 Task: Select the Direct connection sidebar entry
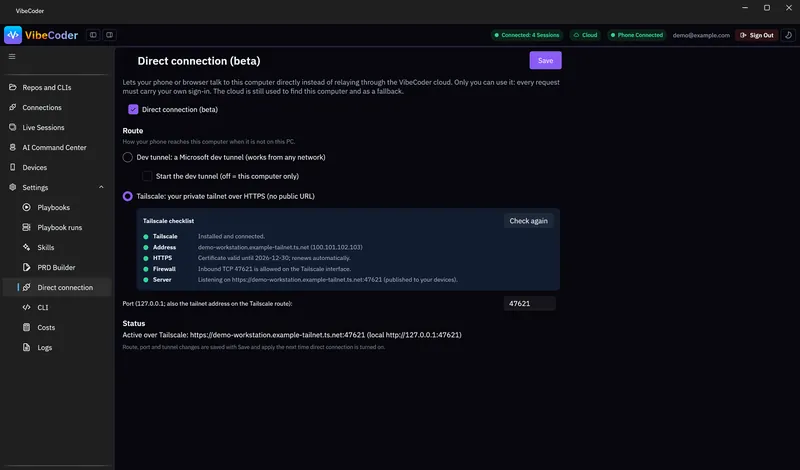(x=57, y=287)
